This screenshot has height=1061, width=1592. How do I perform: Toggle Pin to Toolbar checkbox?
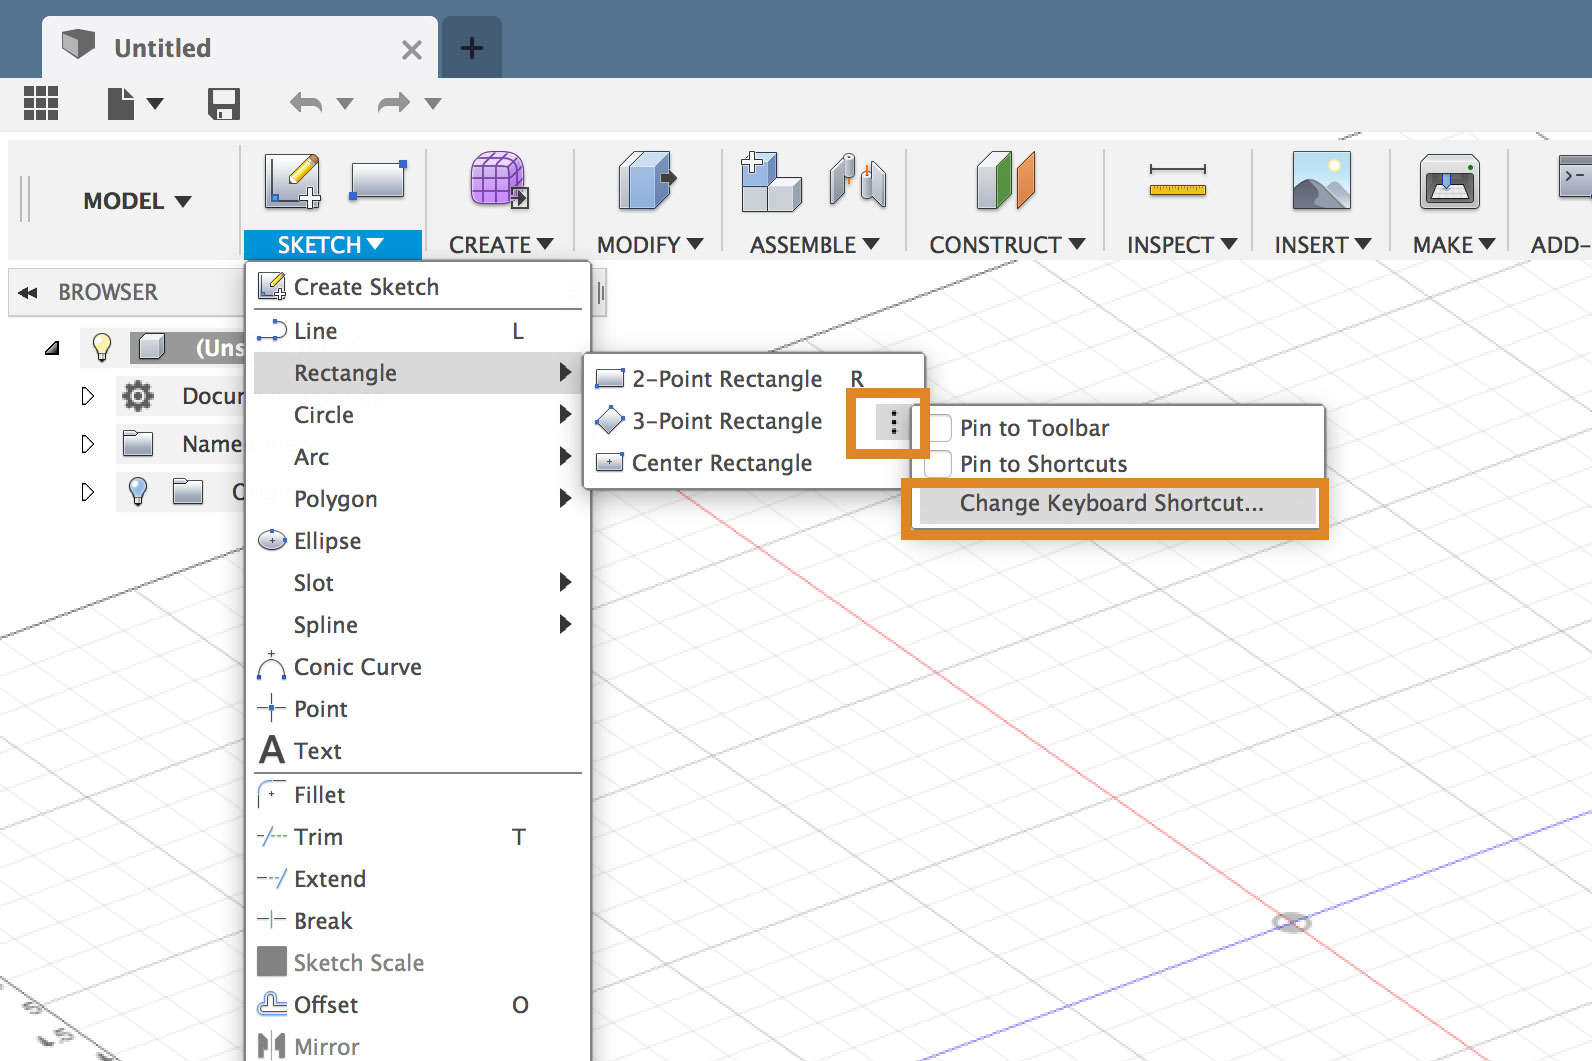(x=938, y=428)
